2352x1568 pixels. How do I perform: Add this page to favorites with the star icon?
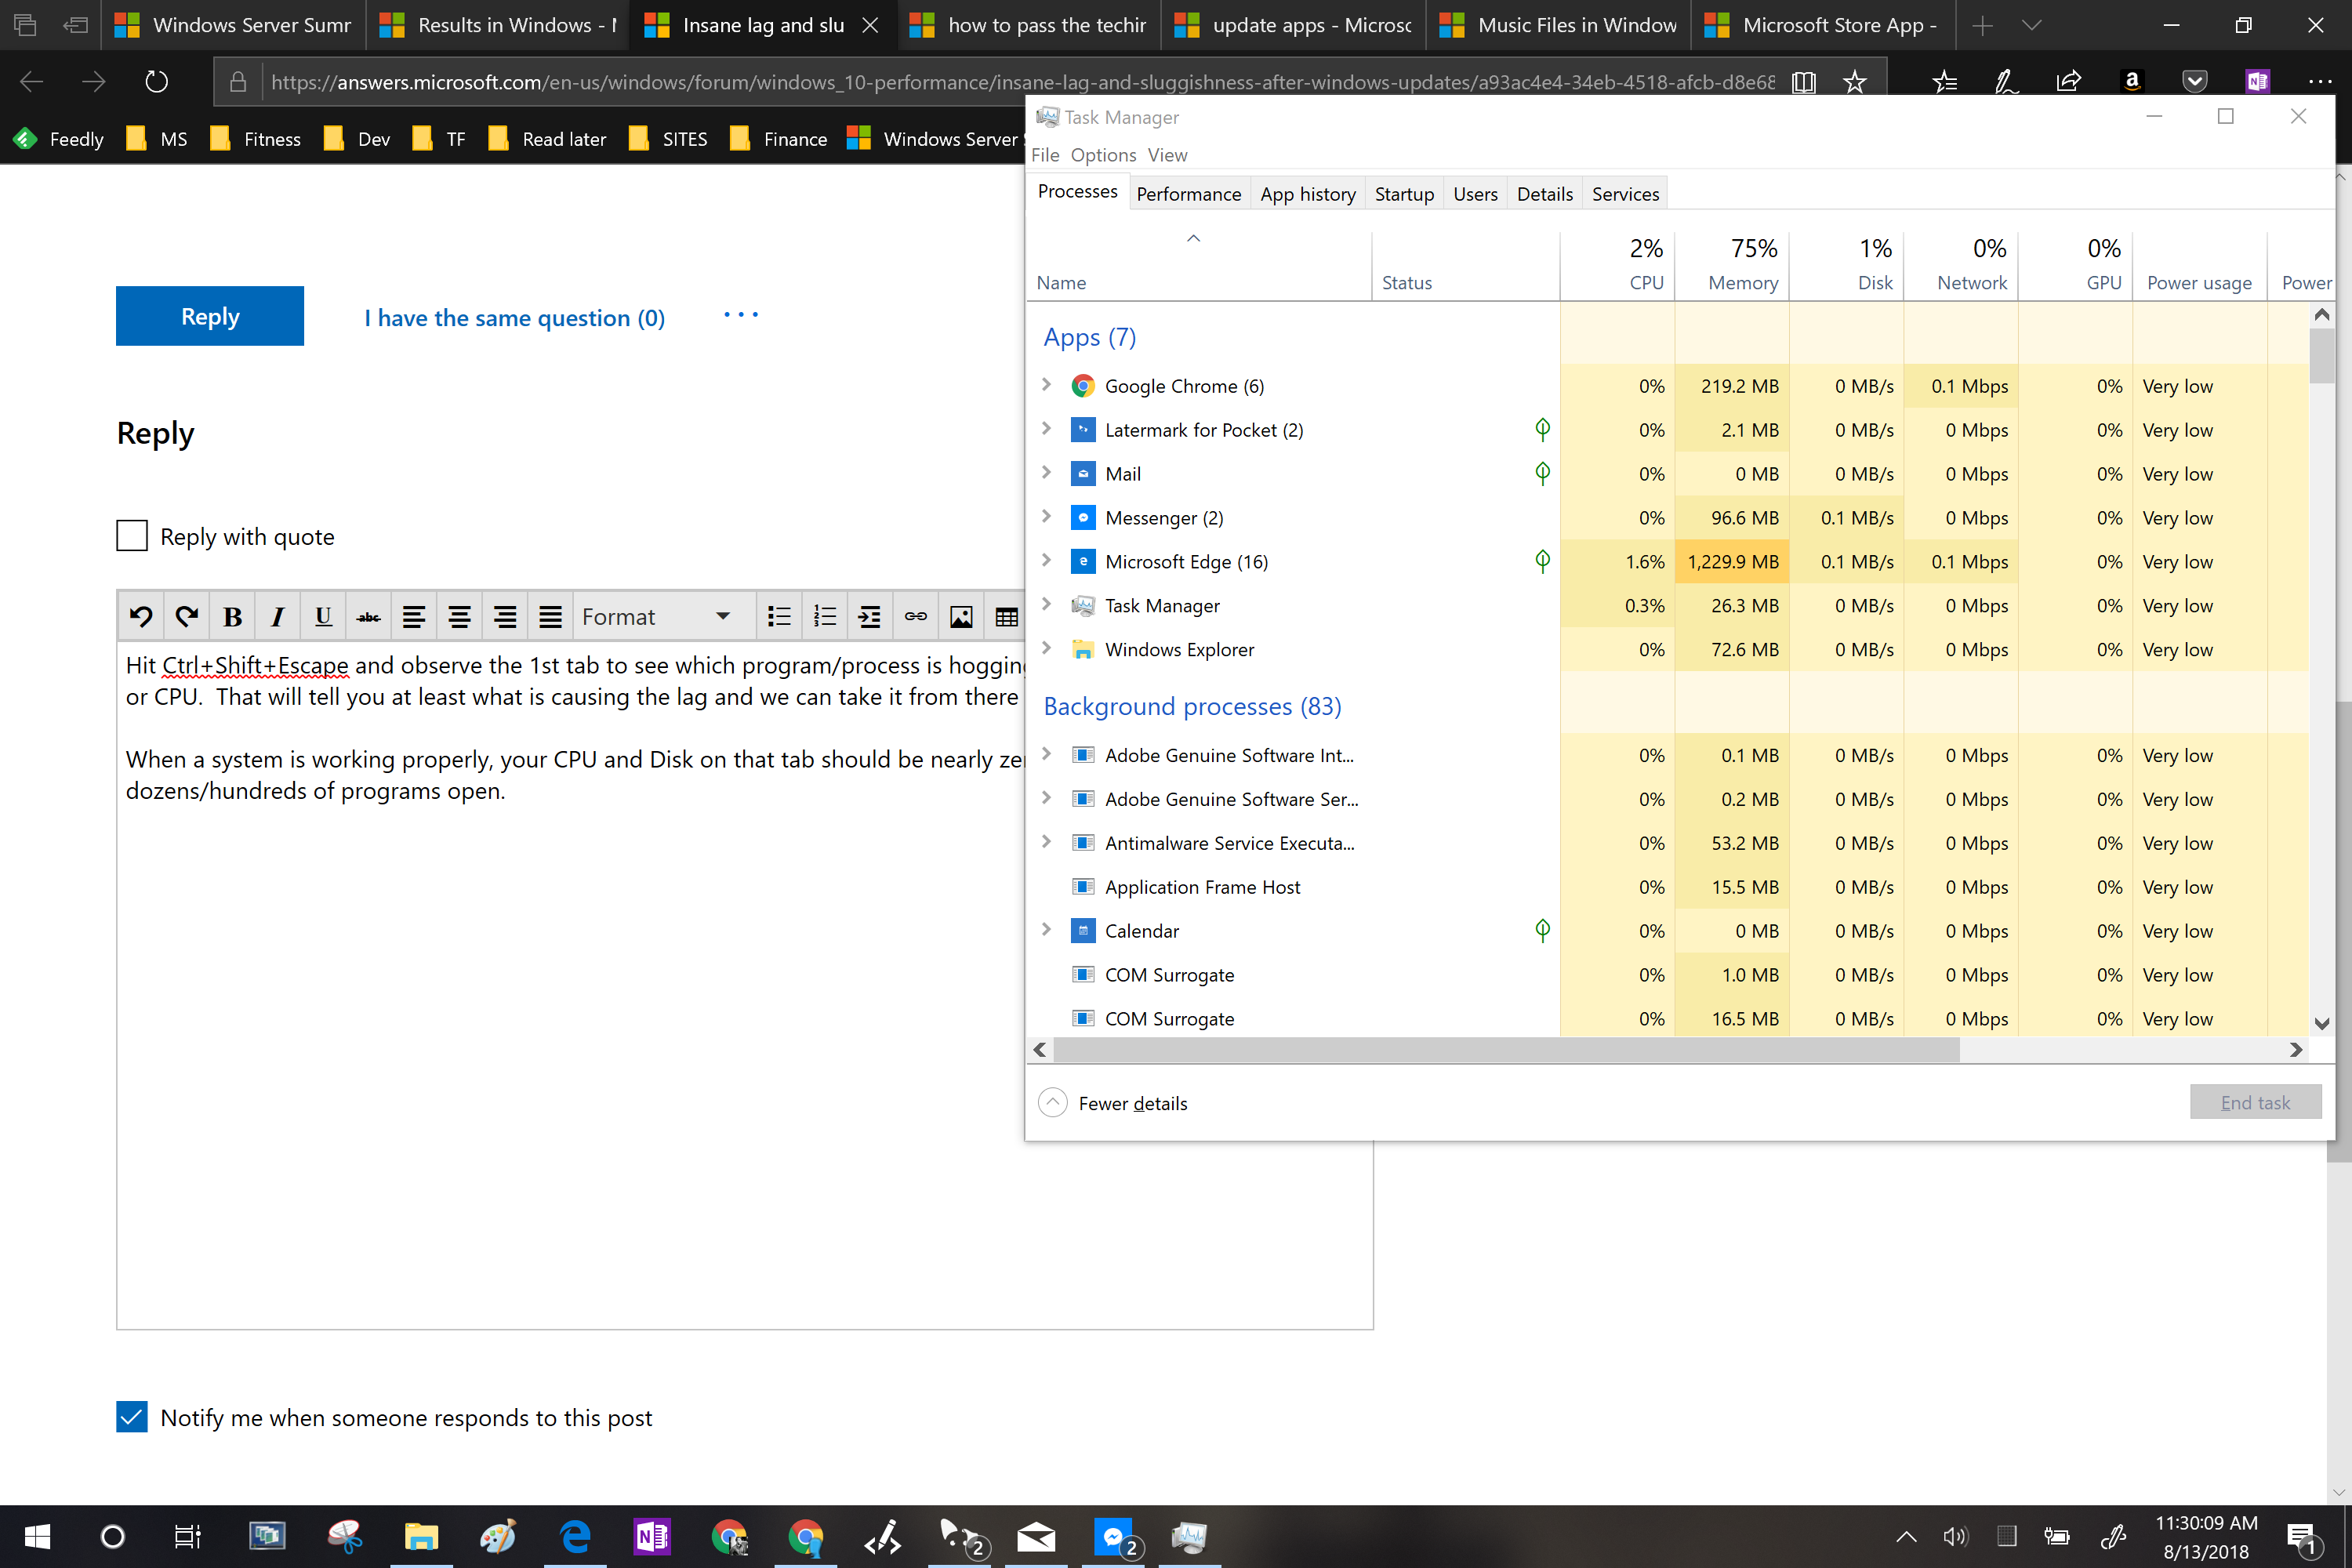pyautogui.click(x=1855, y=82)
